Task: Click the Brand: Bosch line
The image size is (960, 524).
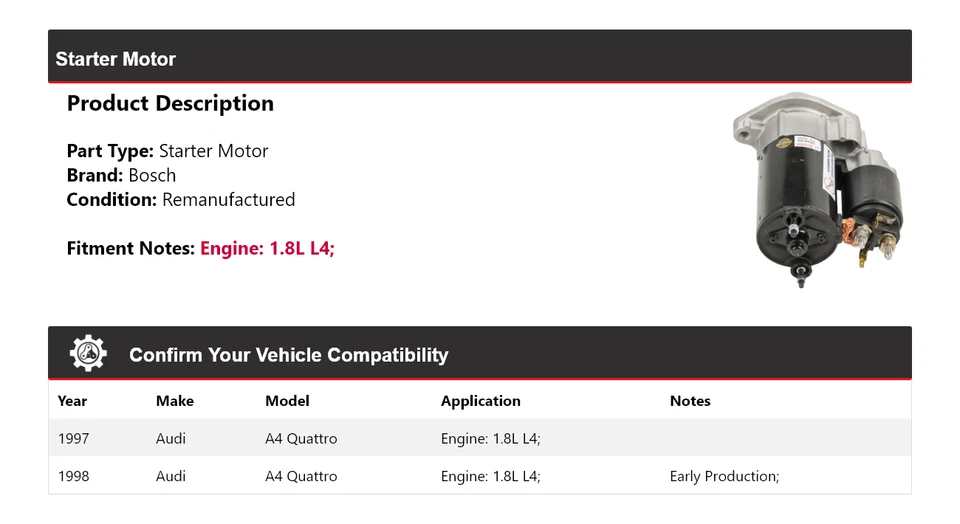Action: pyautogui.click(x=121, y=175)
